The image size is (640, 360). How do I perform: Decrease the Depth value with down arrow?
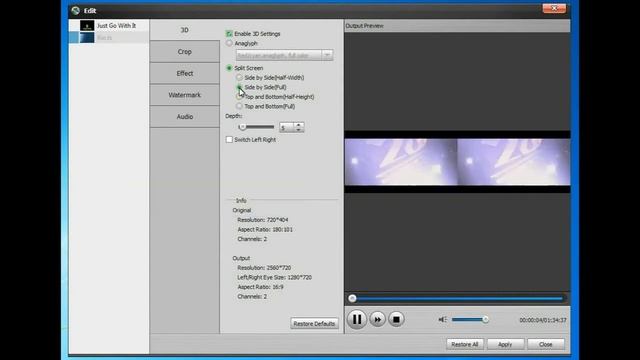click(299, 130)
